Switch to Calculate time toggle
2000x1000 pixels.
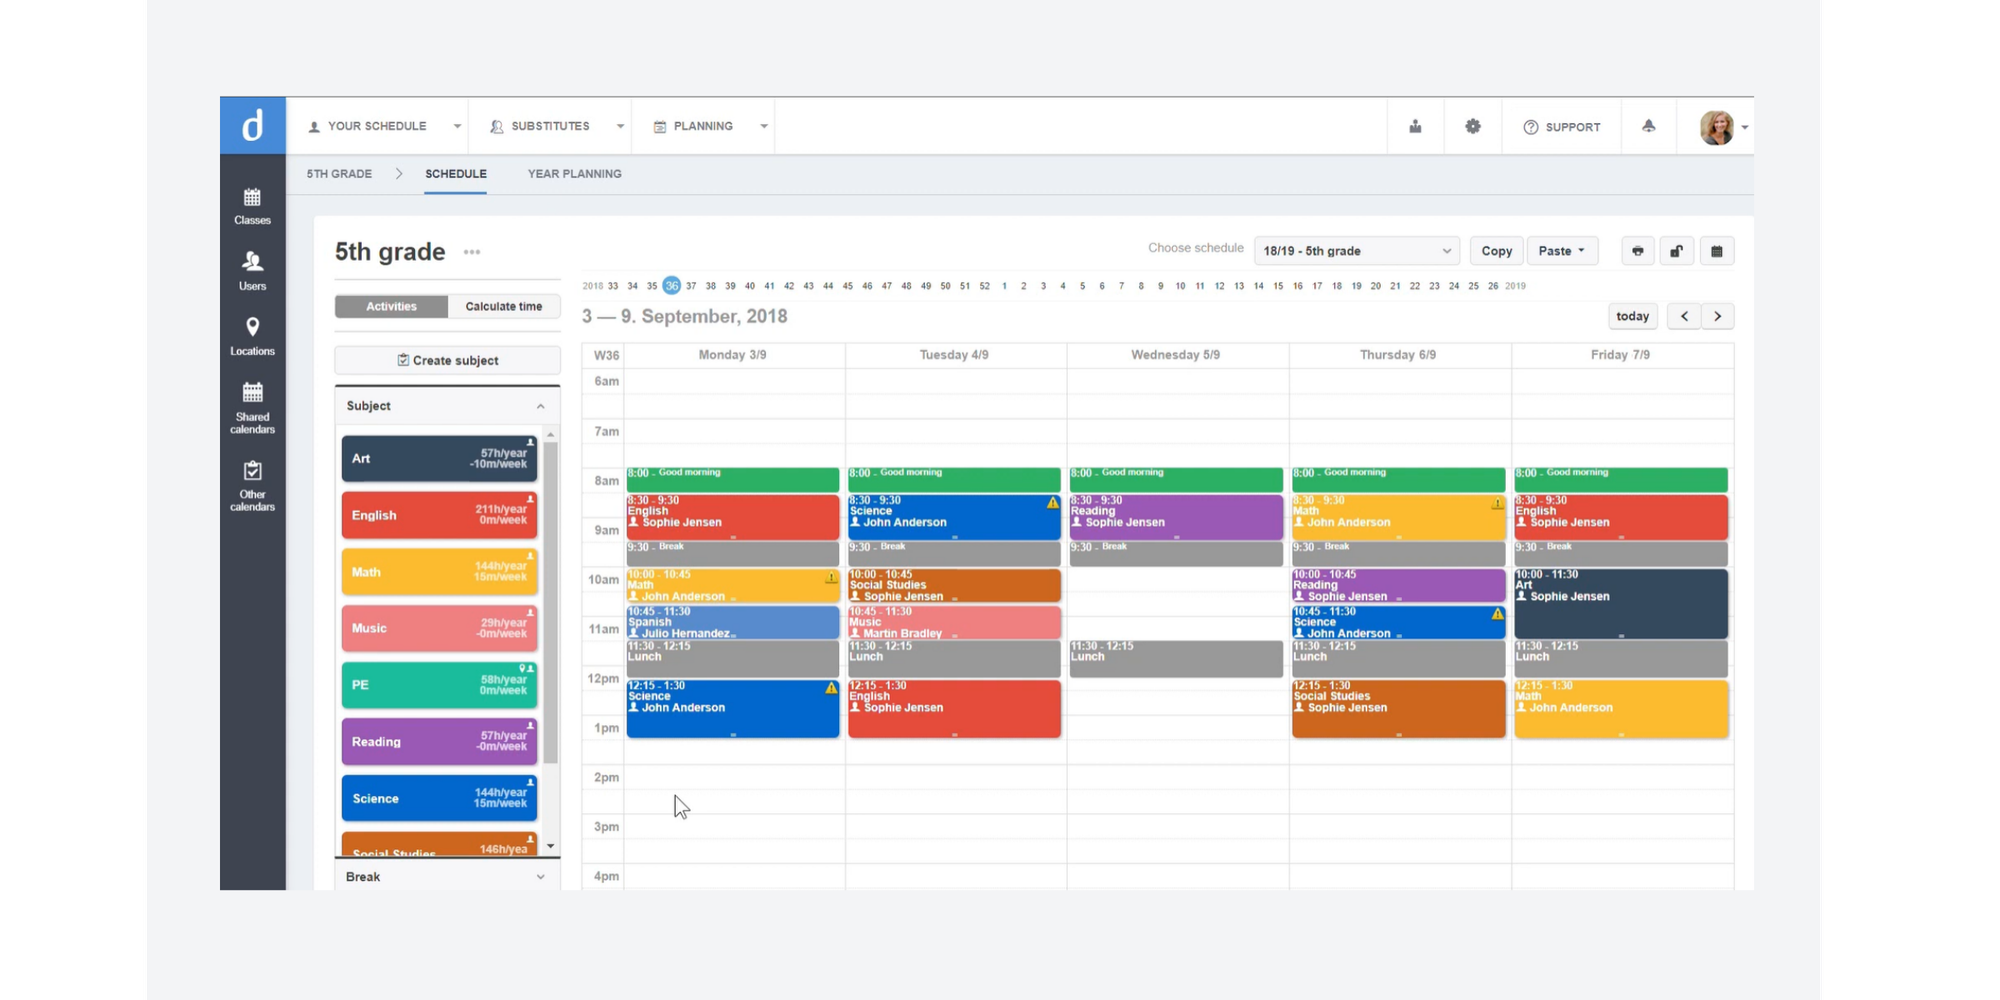coord(504,307)
